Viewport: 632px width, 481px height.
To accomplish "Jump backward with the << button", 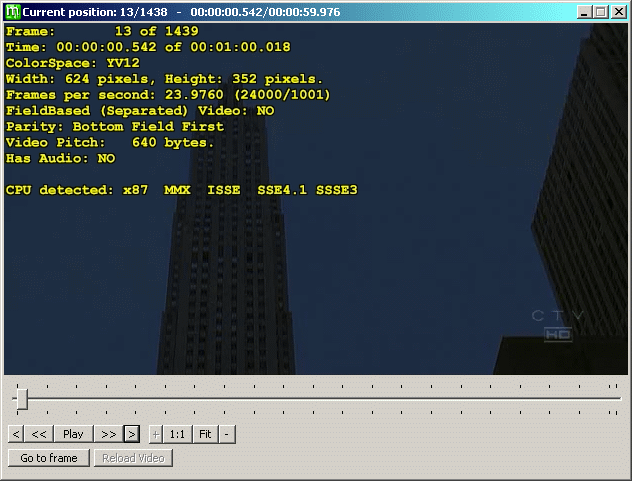I will point(39,434).
